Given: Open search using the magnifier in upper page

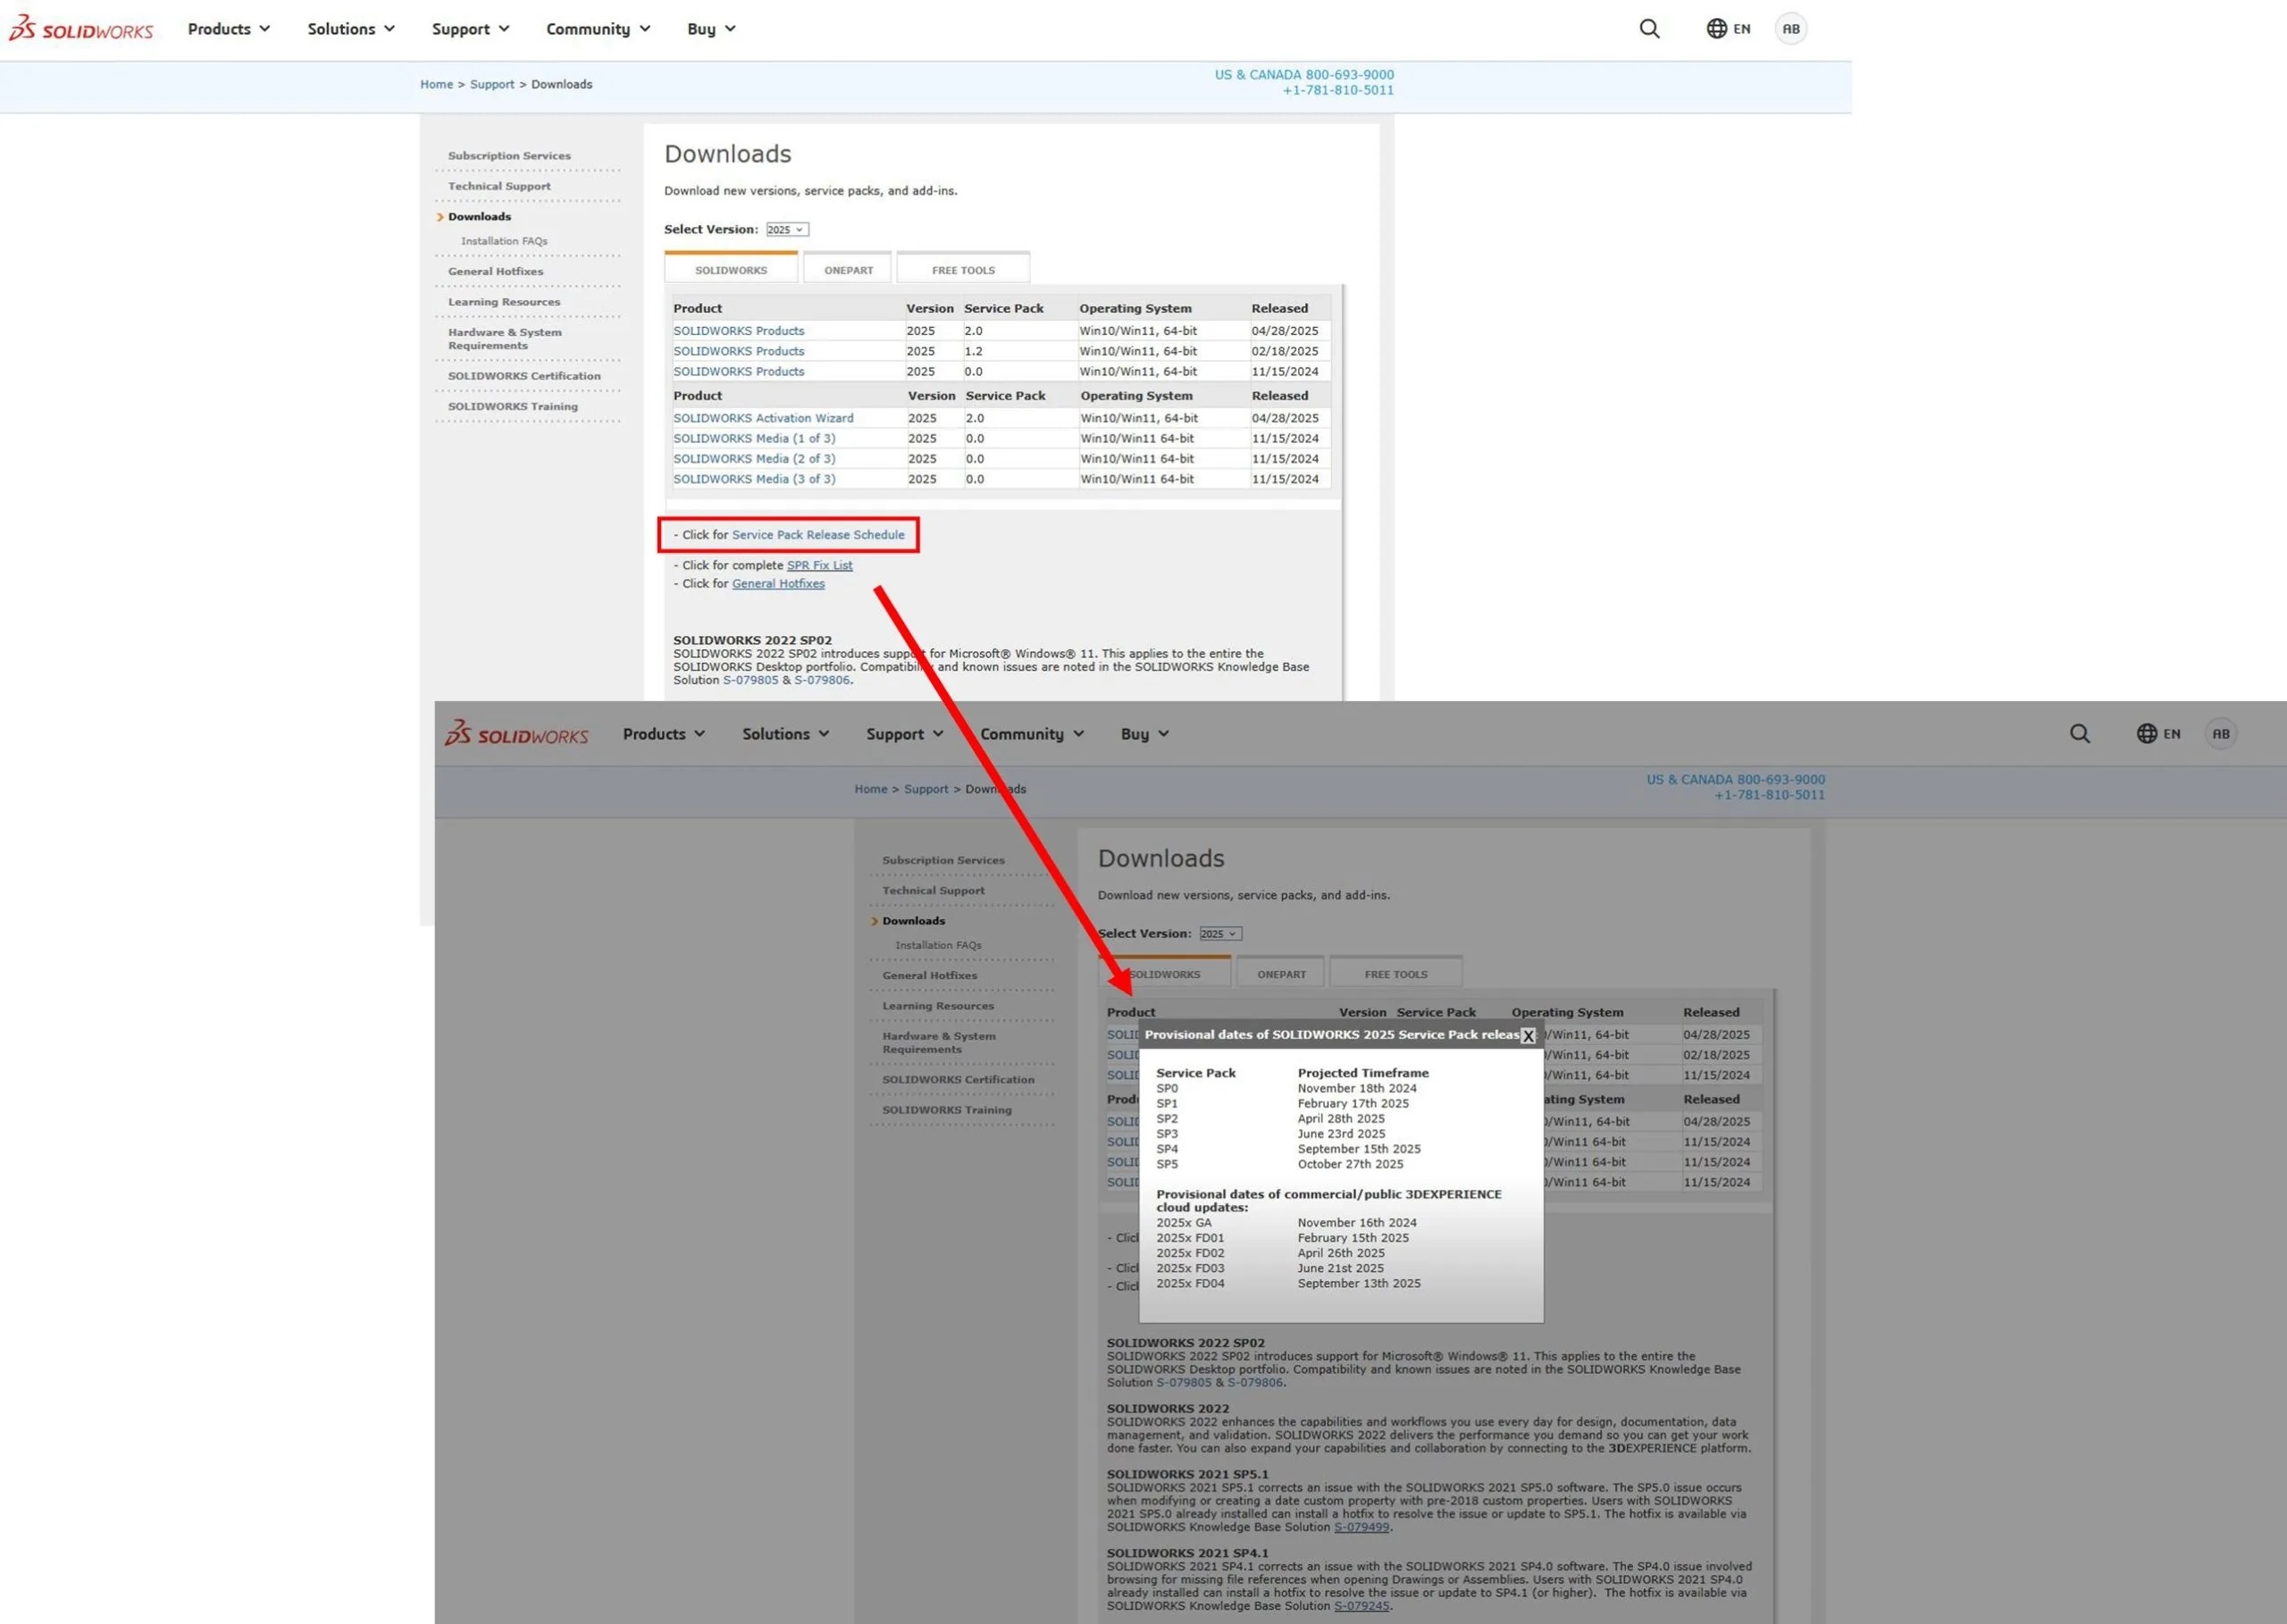Looking at the screenshot, I should click(1649, 29).
